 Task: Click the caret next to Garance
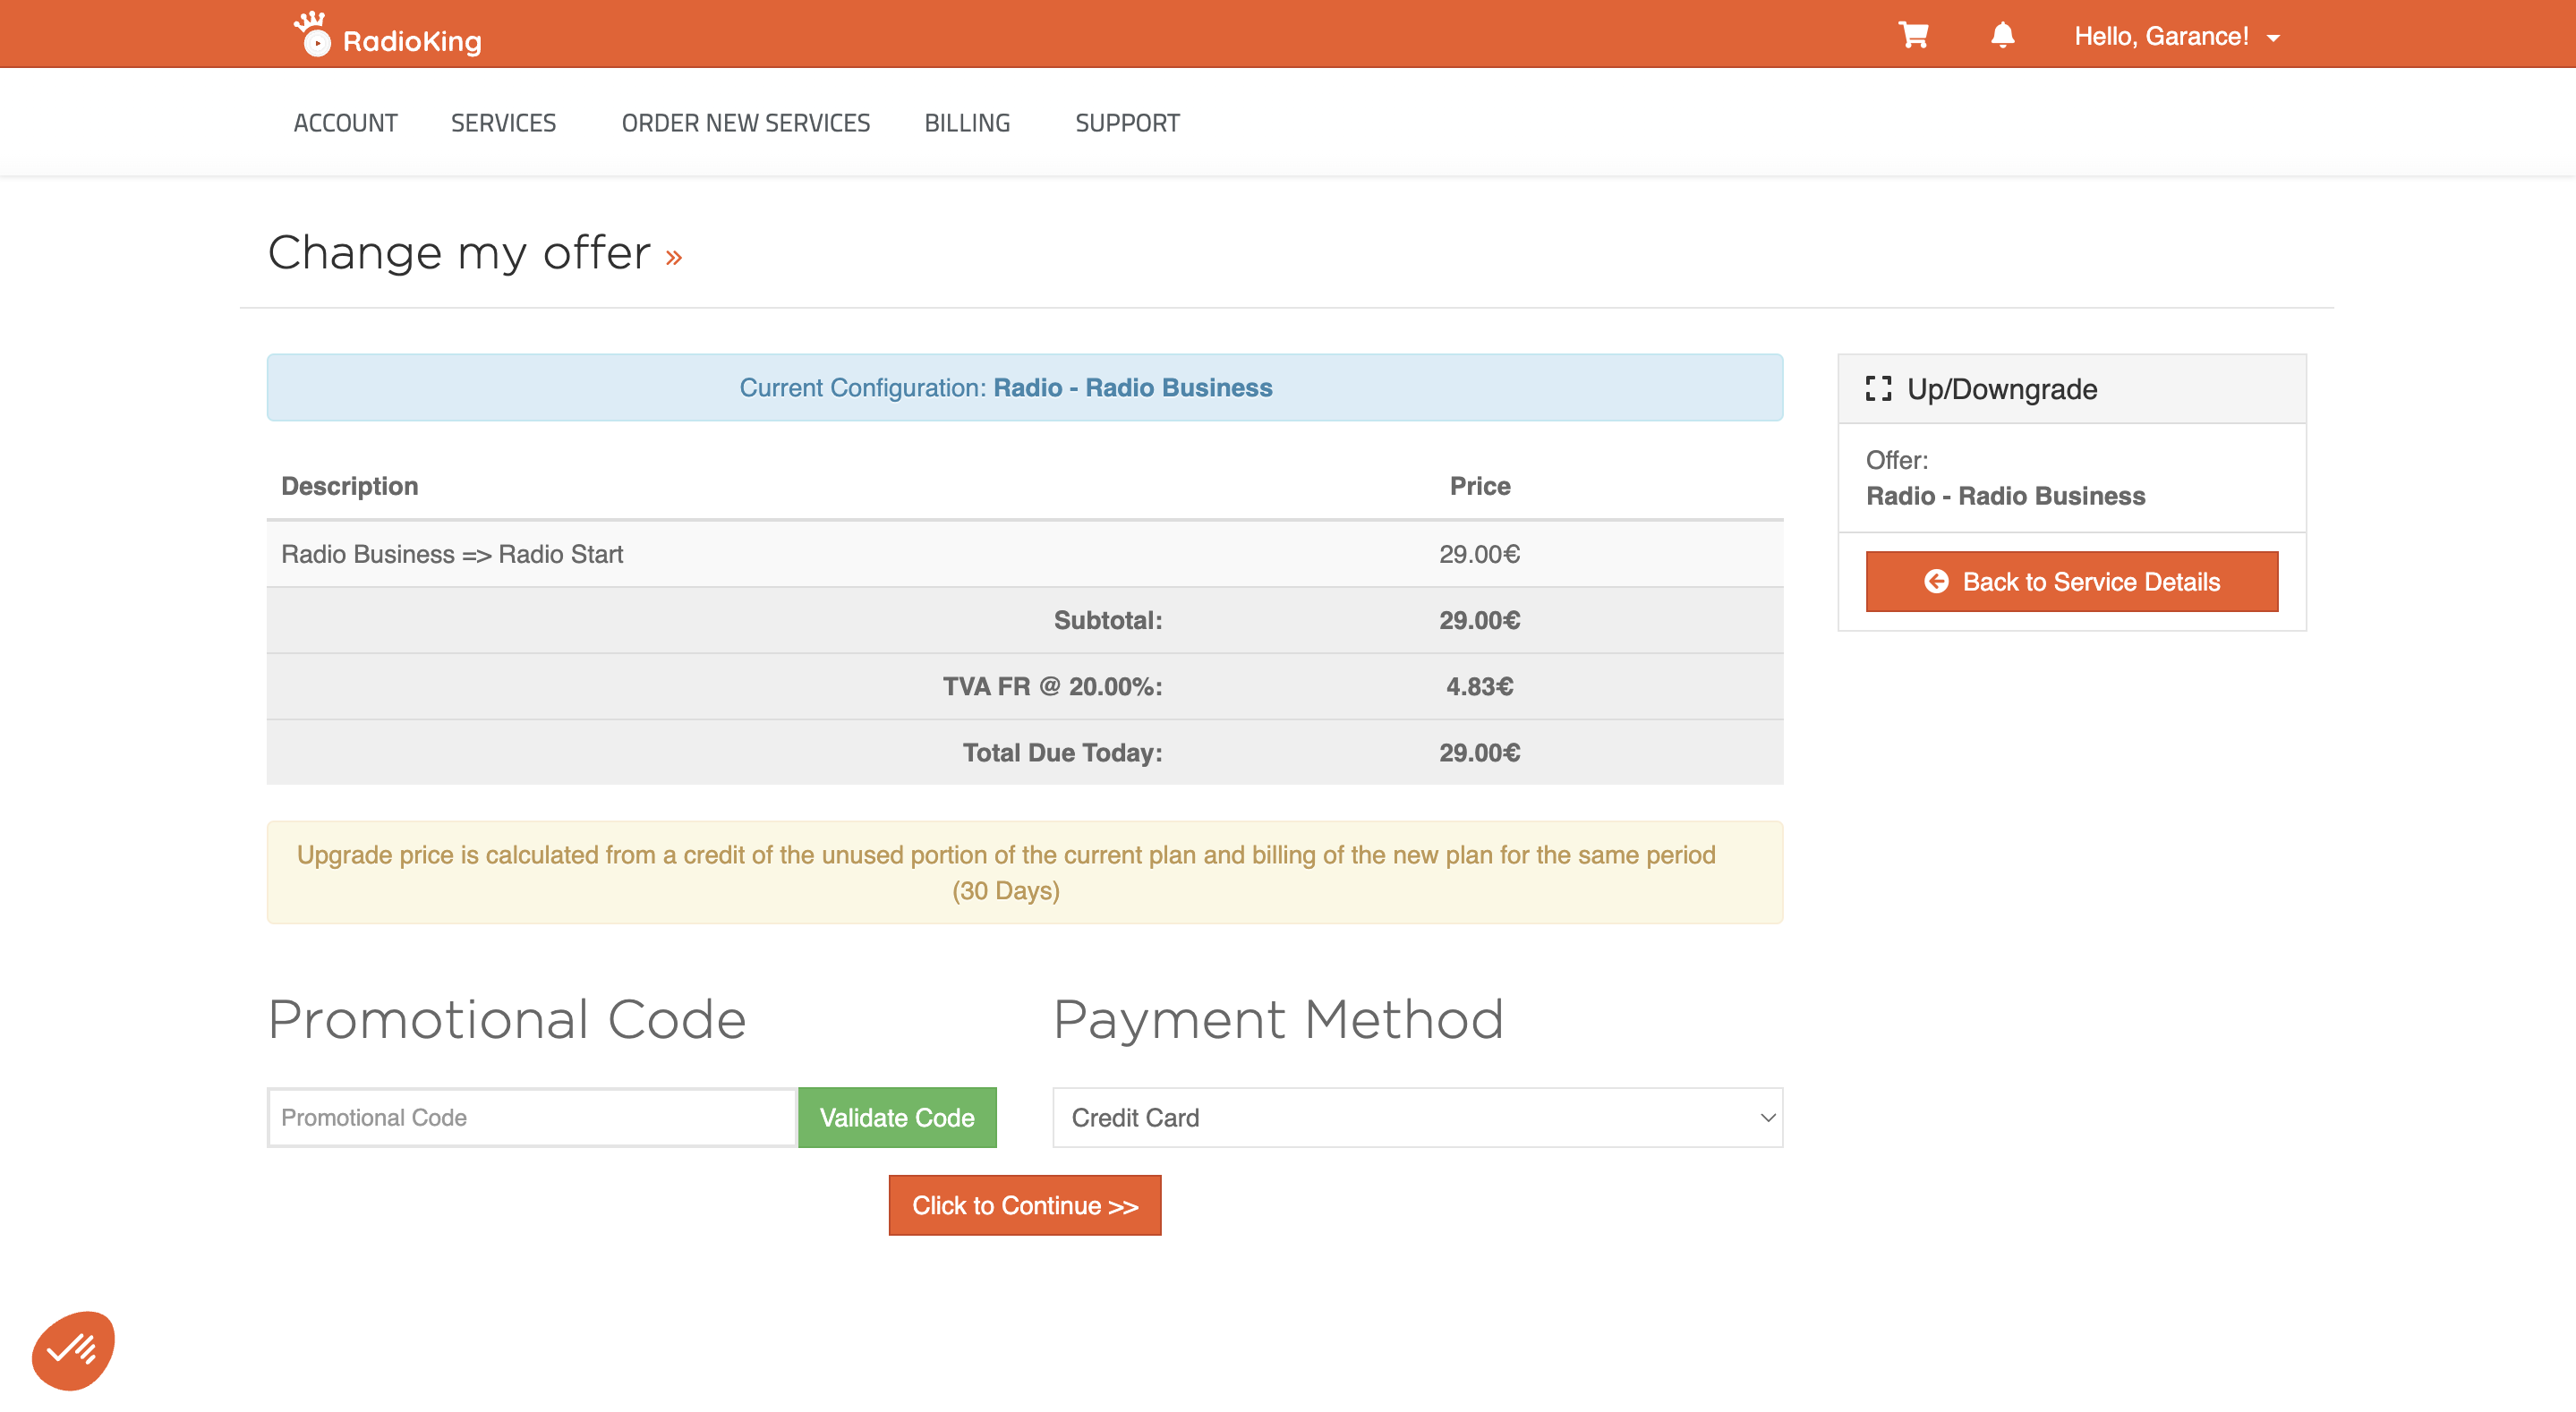2273,39
